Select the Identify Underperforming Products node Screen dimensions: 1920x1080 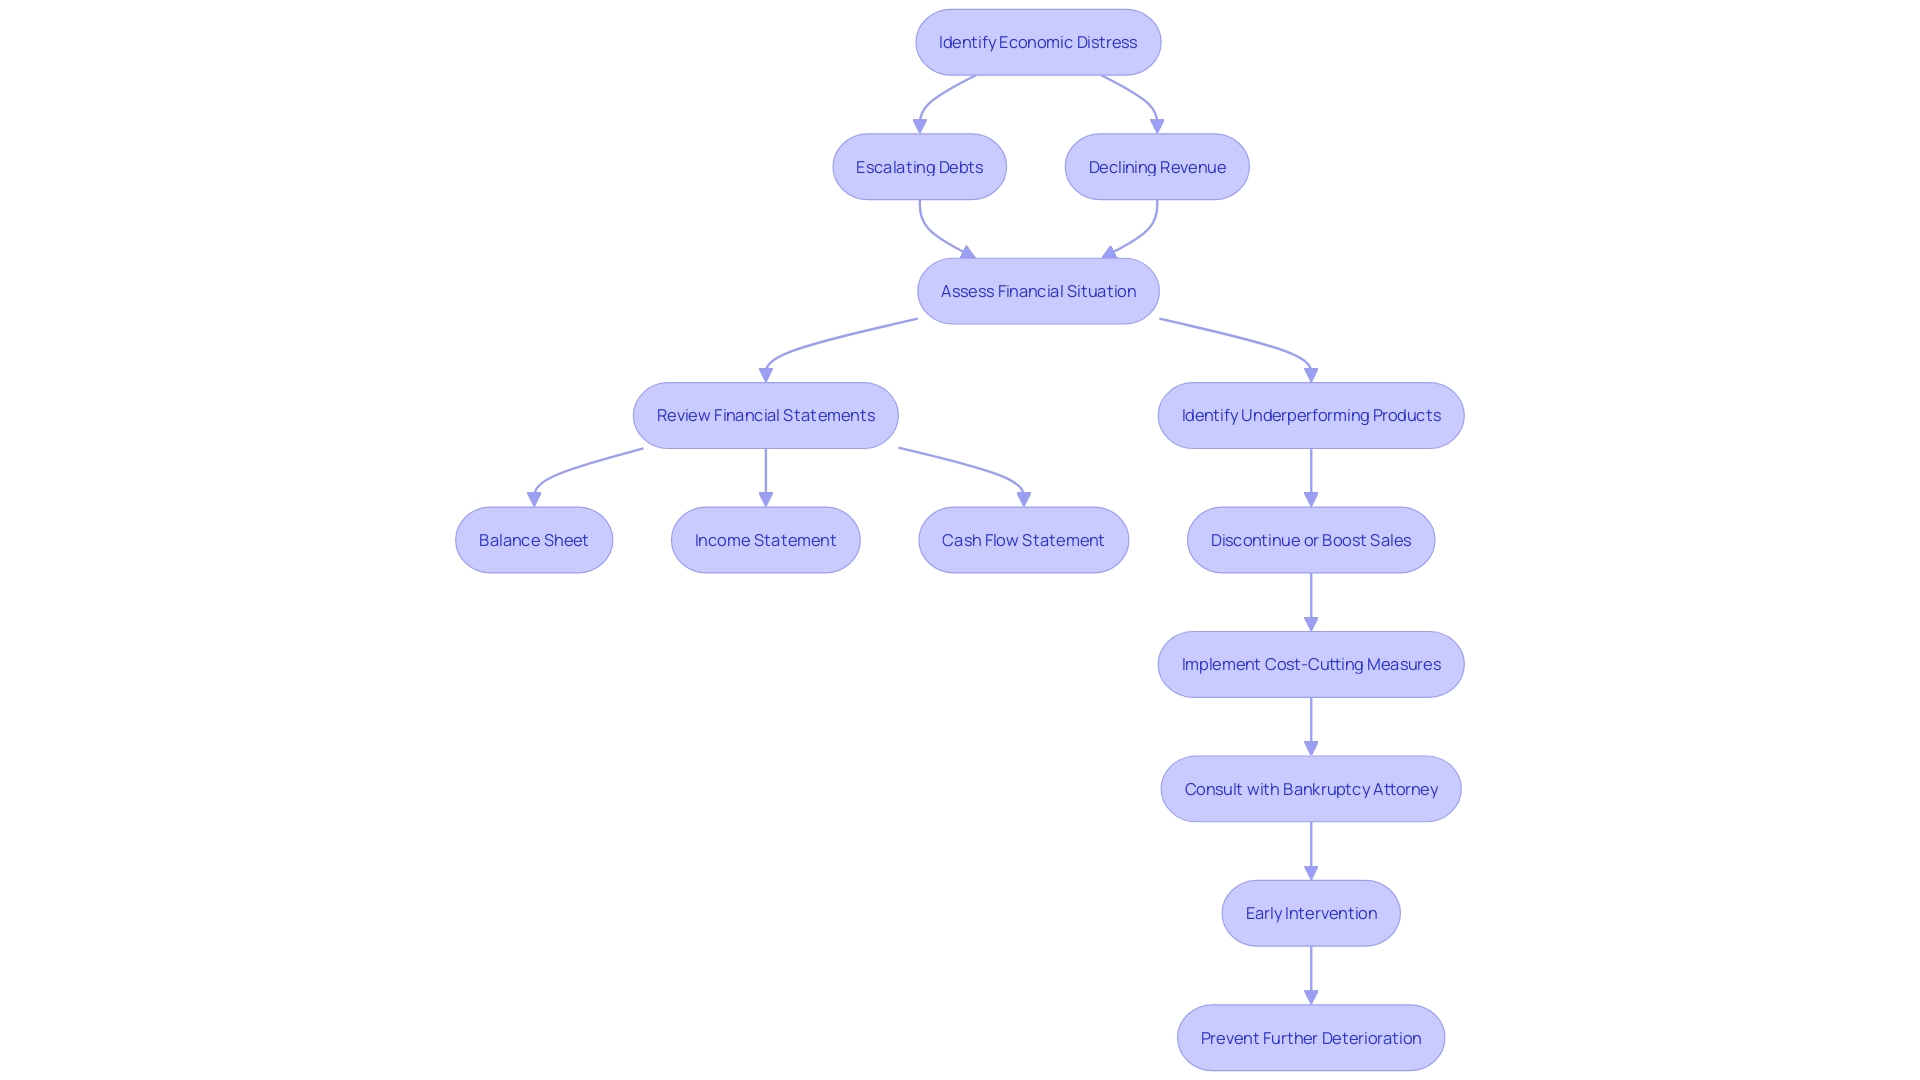1312,414
